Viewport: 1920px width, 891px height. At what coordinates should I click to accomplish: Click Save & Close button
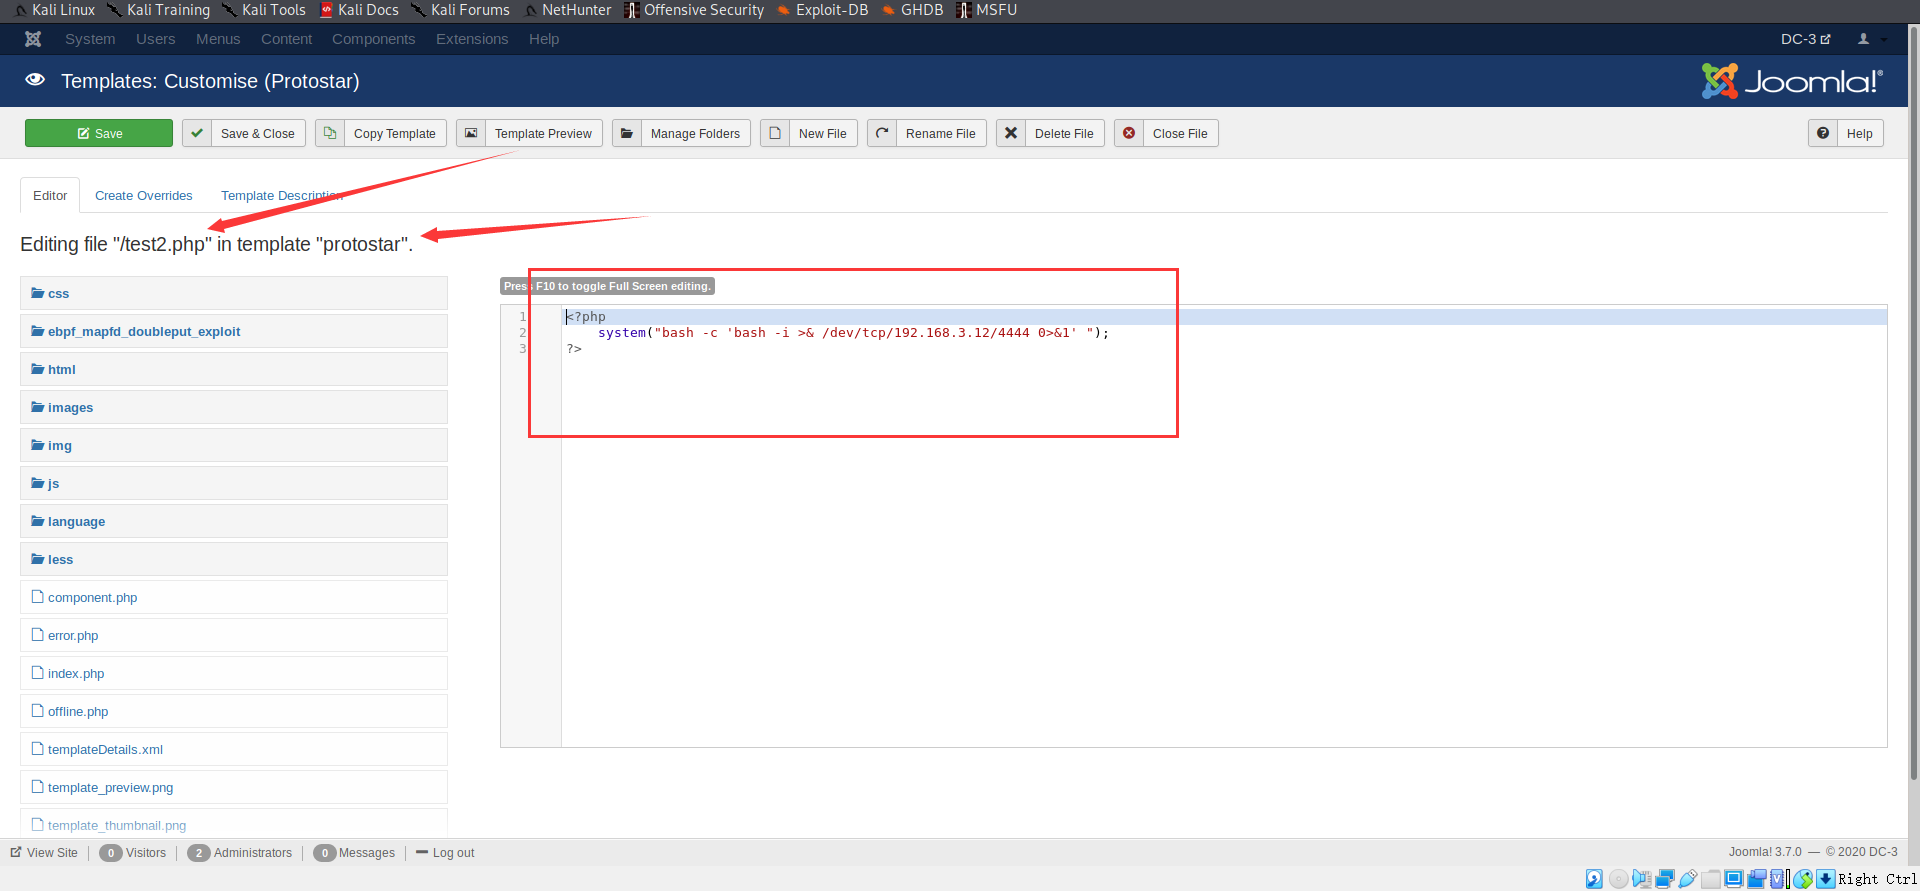pyautogui.click(x=244, y=133)
